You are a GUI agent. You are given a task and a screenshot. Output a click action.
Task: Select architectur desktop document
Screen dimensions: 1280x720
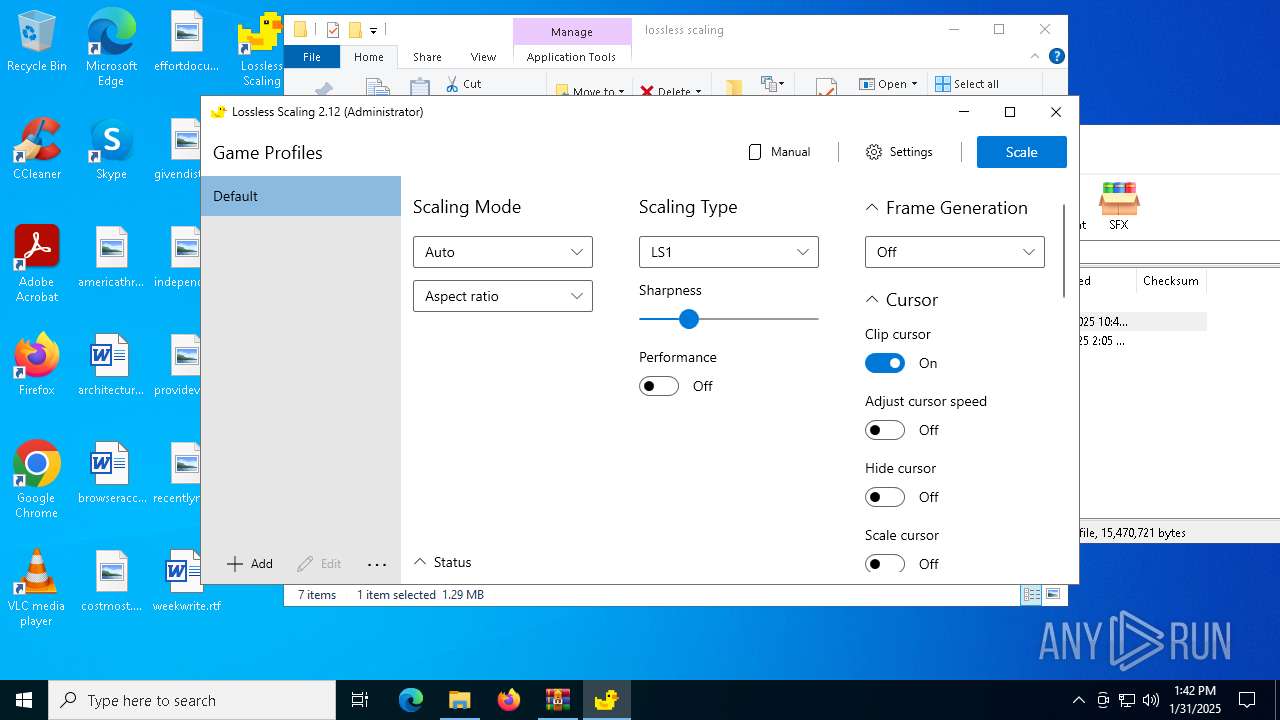[x=111, y=365]
